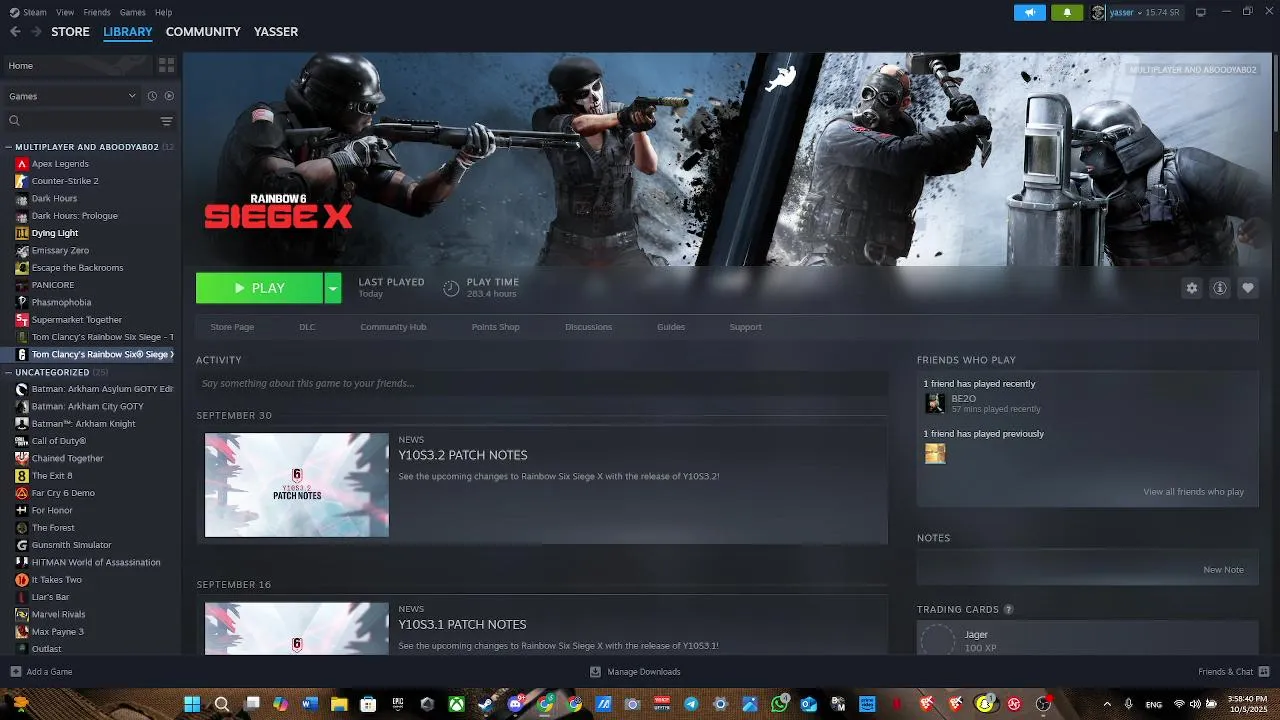Open Epic Games Launcher on taskbar
Screen dimensions: 1280x720
point(398,704)
